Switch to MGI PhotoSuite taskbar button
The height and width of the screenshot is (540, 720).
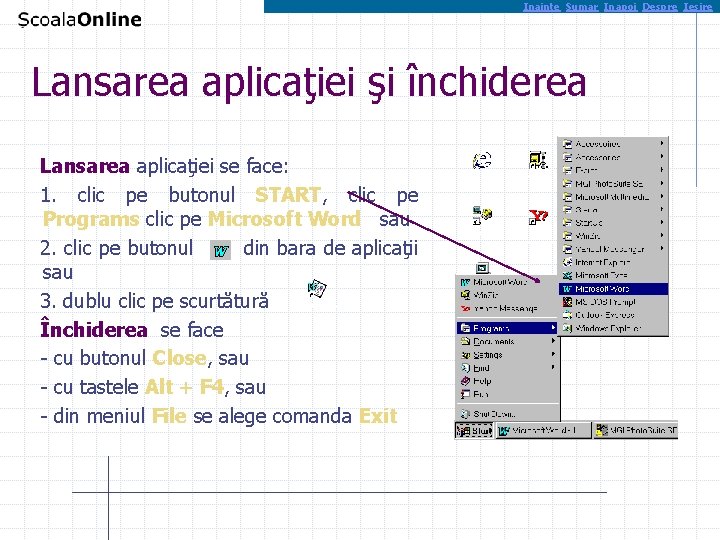pyautogui.click(x=636, y=431)
